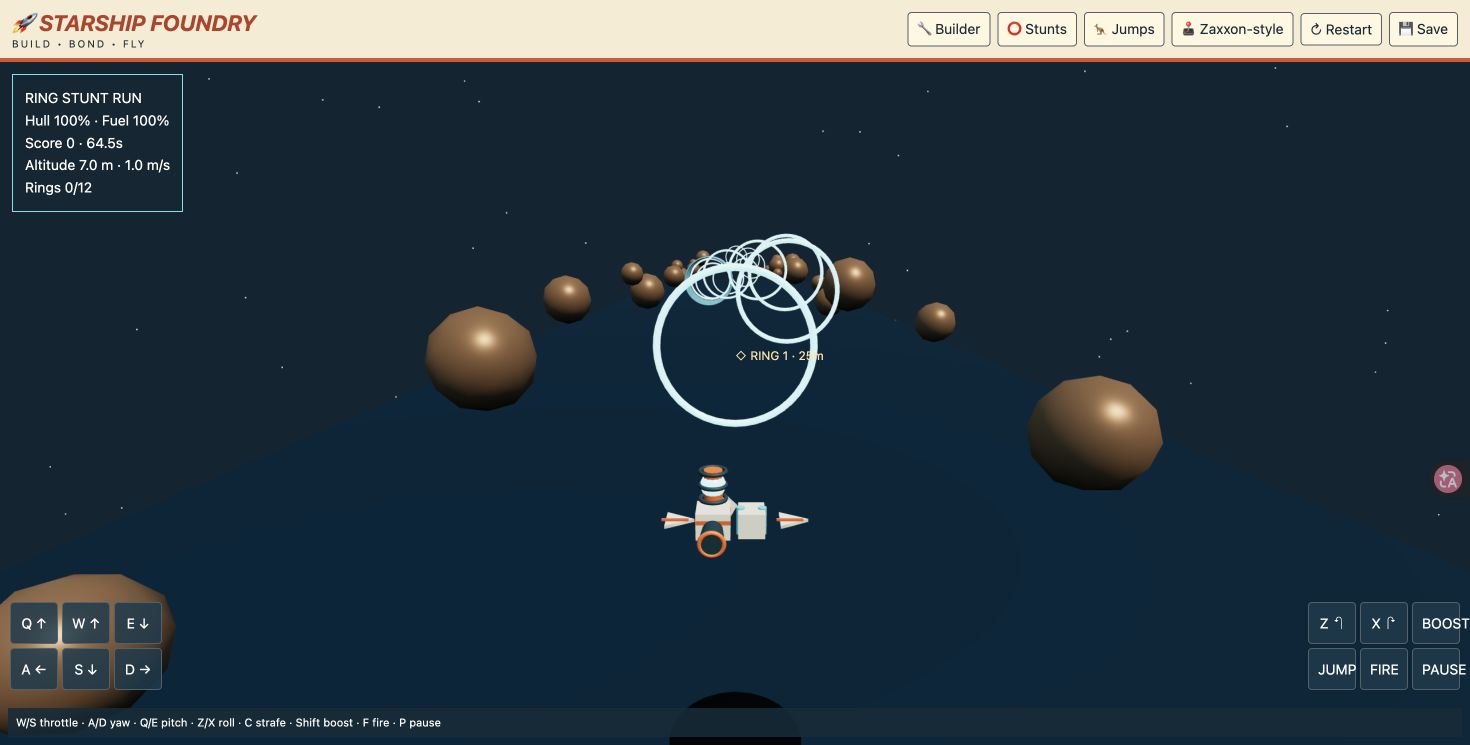The image size is (1470, 745).
Task: Tap the S throttle-down control key
Action: pyautogui.click(x=86, y=669)
